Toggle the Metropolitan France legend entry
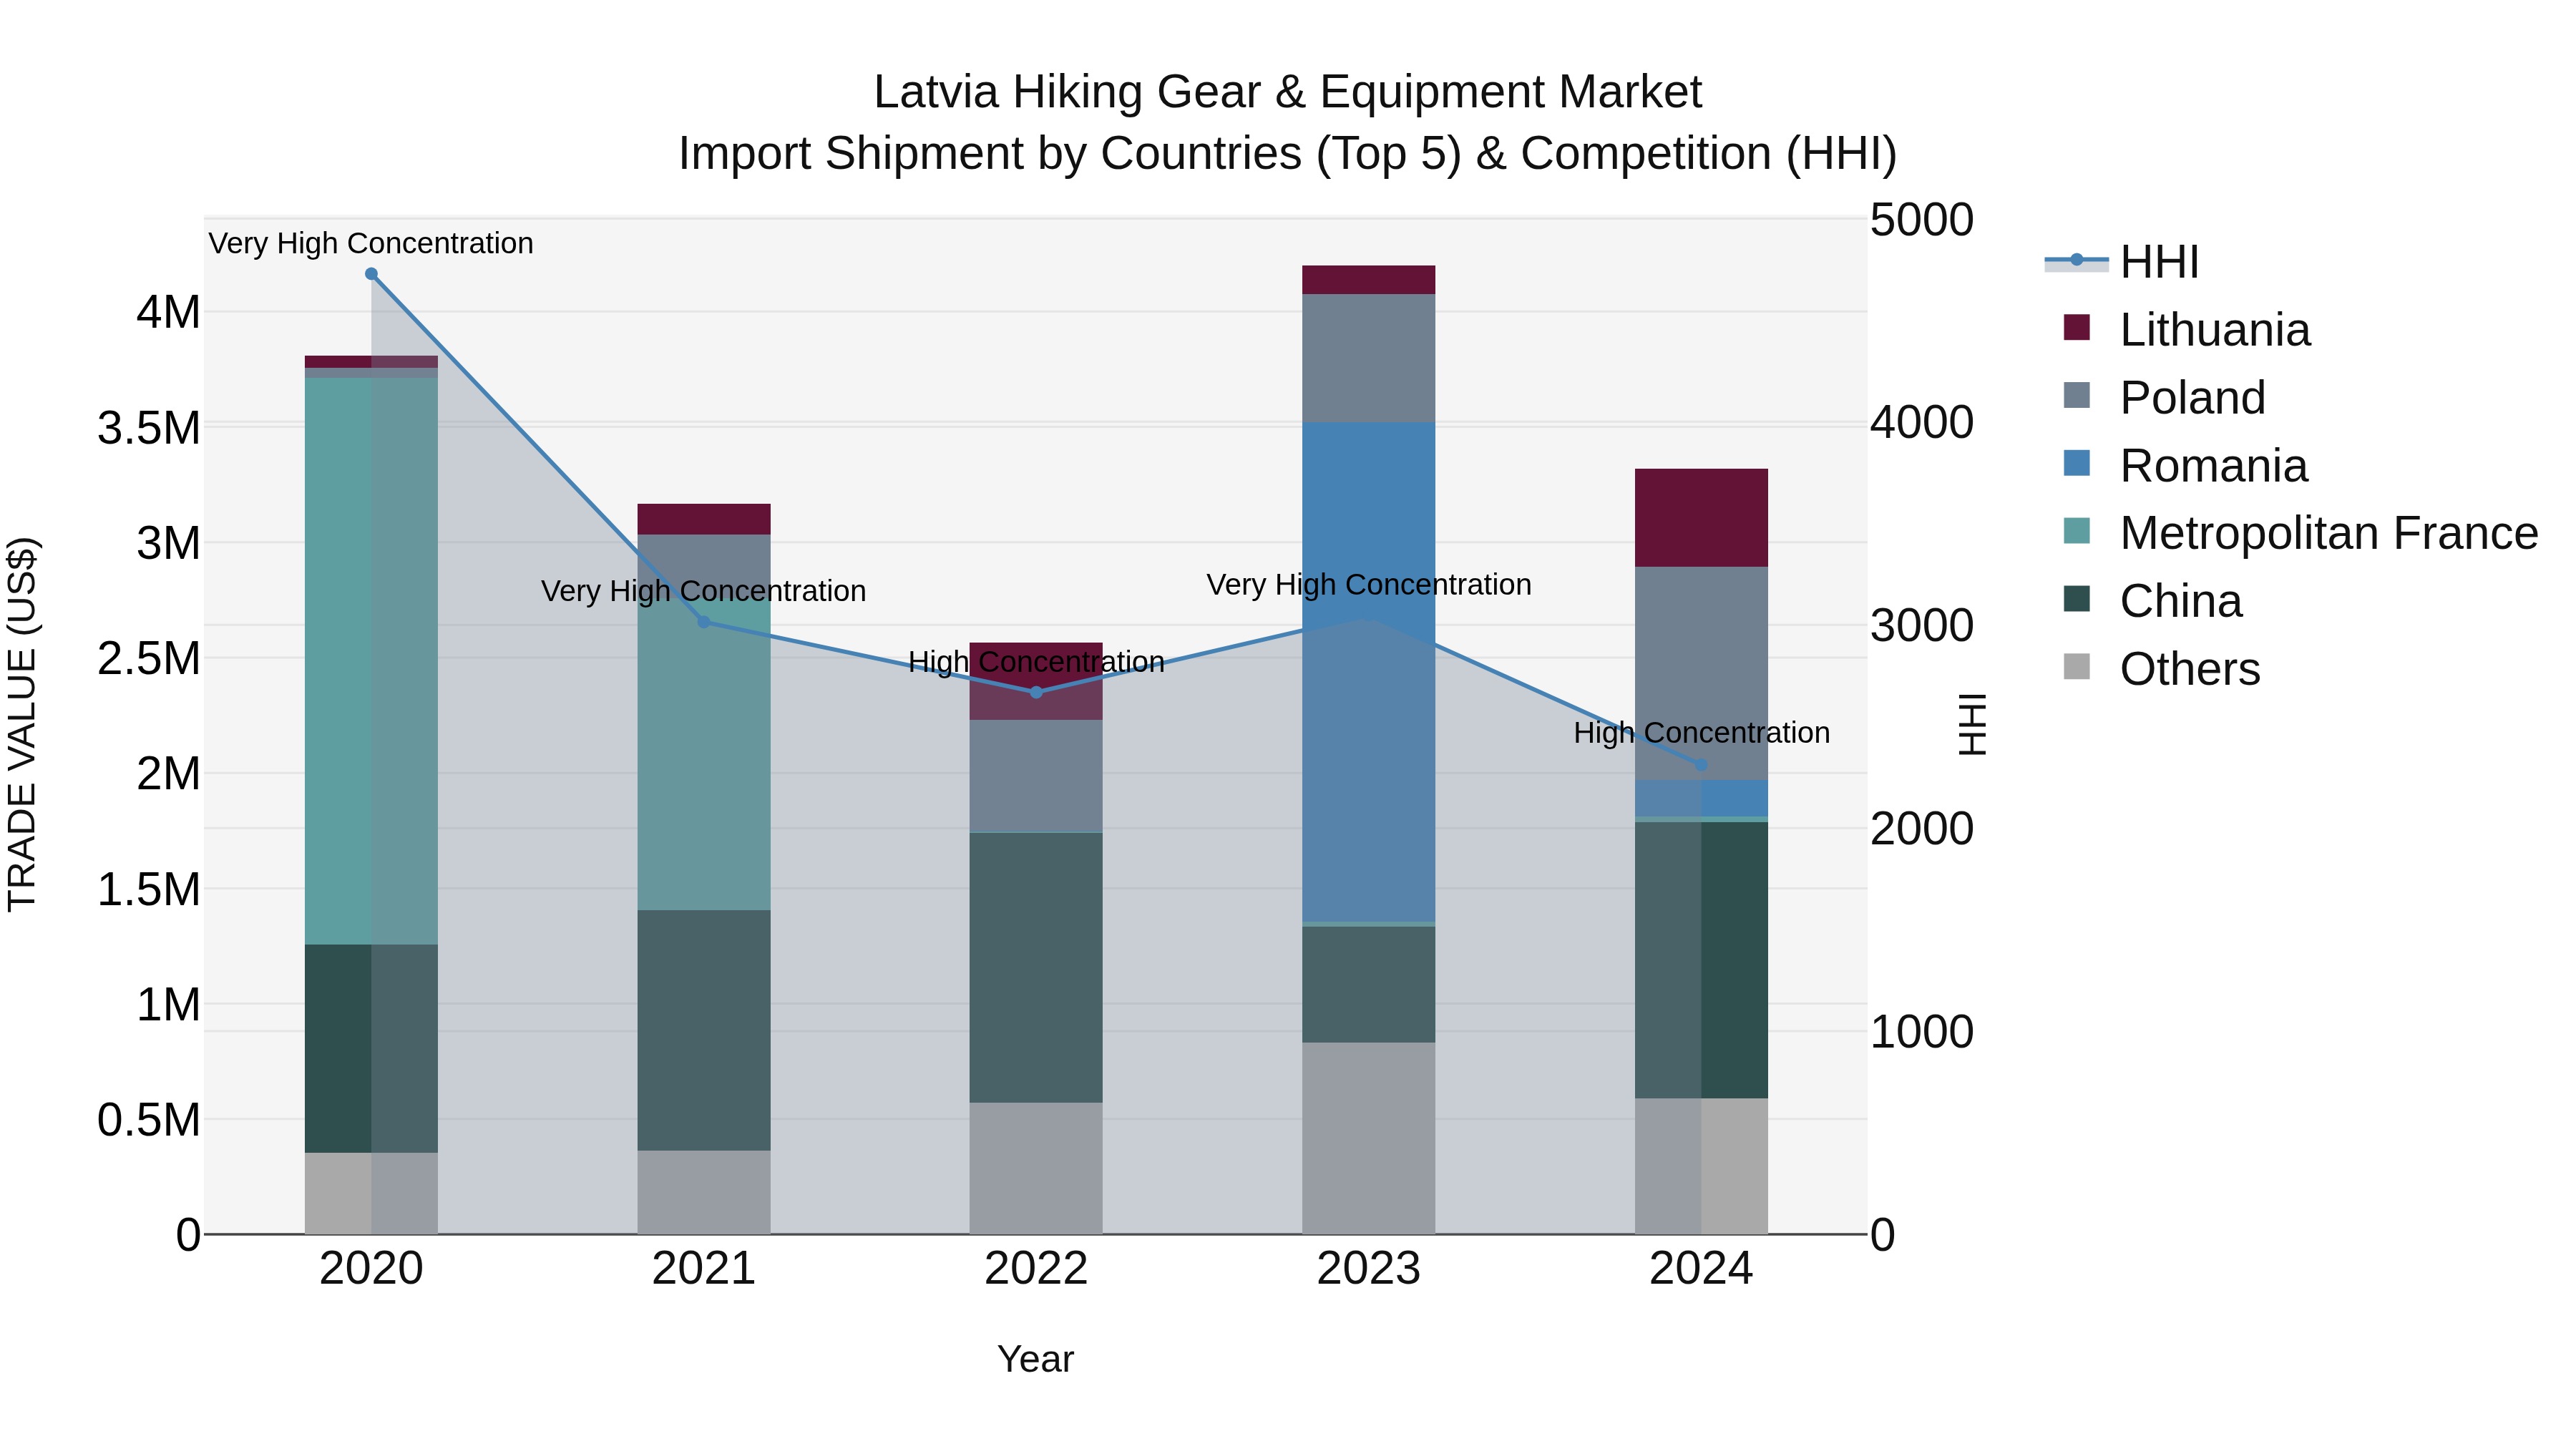The height and width of the screenshot is (1449, 2576). coord(2300,533)
